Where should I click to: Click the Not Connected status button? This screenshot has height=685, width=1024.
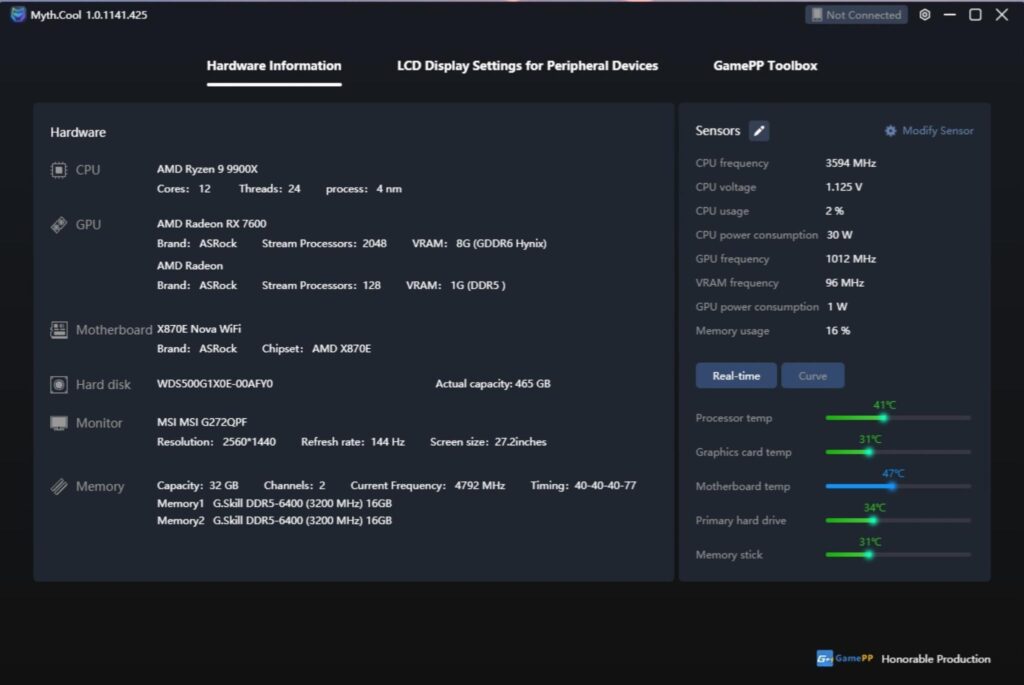856,14
